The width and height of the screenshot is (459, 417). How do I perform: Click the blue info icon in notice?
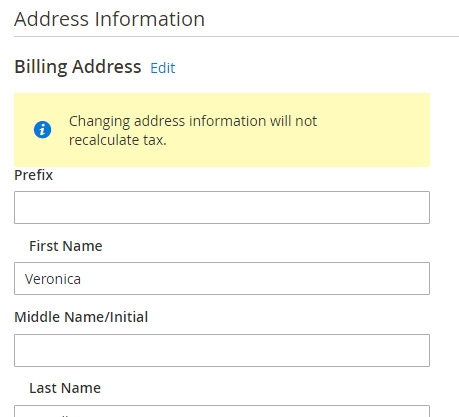[42, 129]
